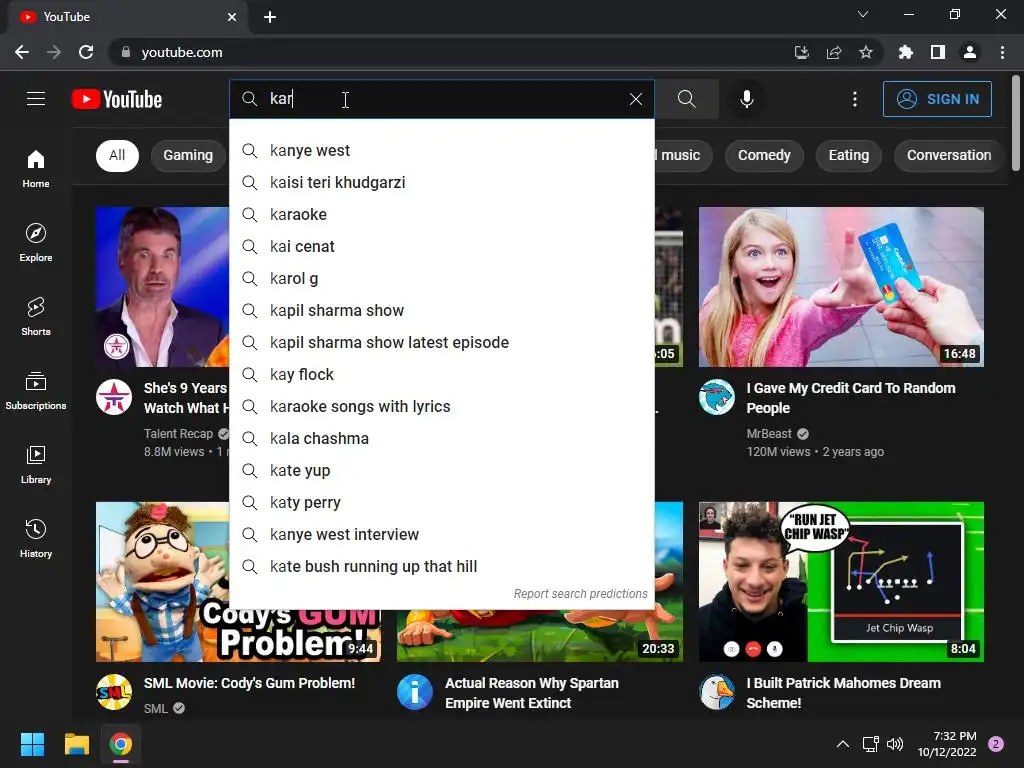Viewport: 1024px width, 768px height.
Task: Choose the 'kay flock' suggestion
Action: point(441,374)
